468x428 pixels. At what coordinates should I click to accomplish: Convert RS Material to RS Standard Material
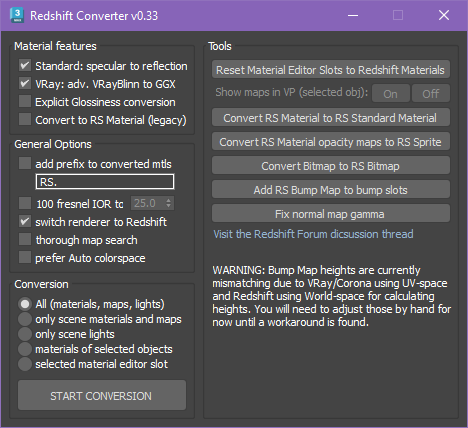coord(331,118)
